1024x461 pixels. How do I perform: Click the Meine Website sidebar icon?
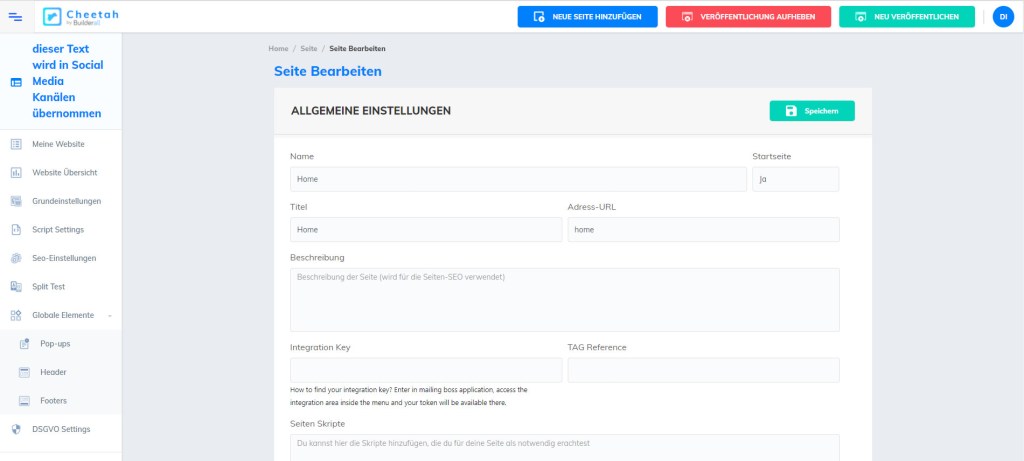coord(16,144)
